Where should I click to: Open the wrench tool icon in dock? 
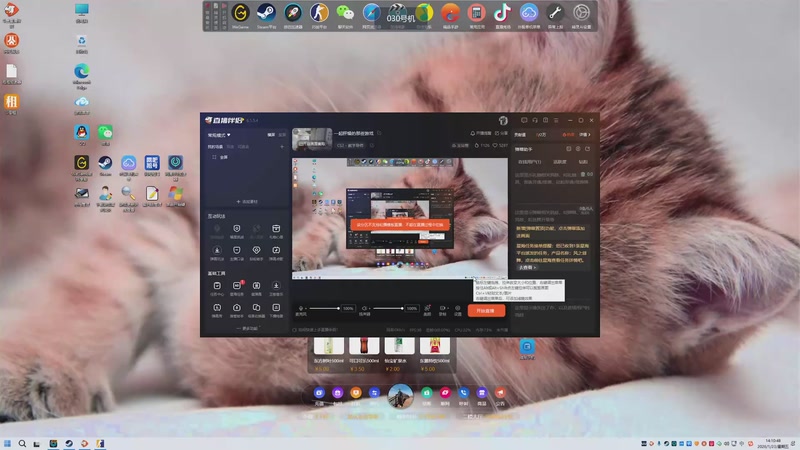555,13
